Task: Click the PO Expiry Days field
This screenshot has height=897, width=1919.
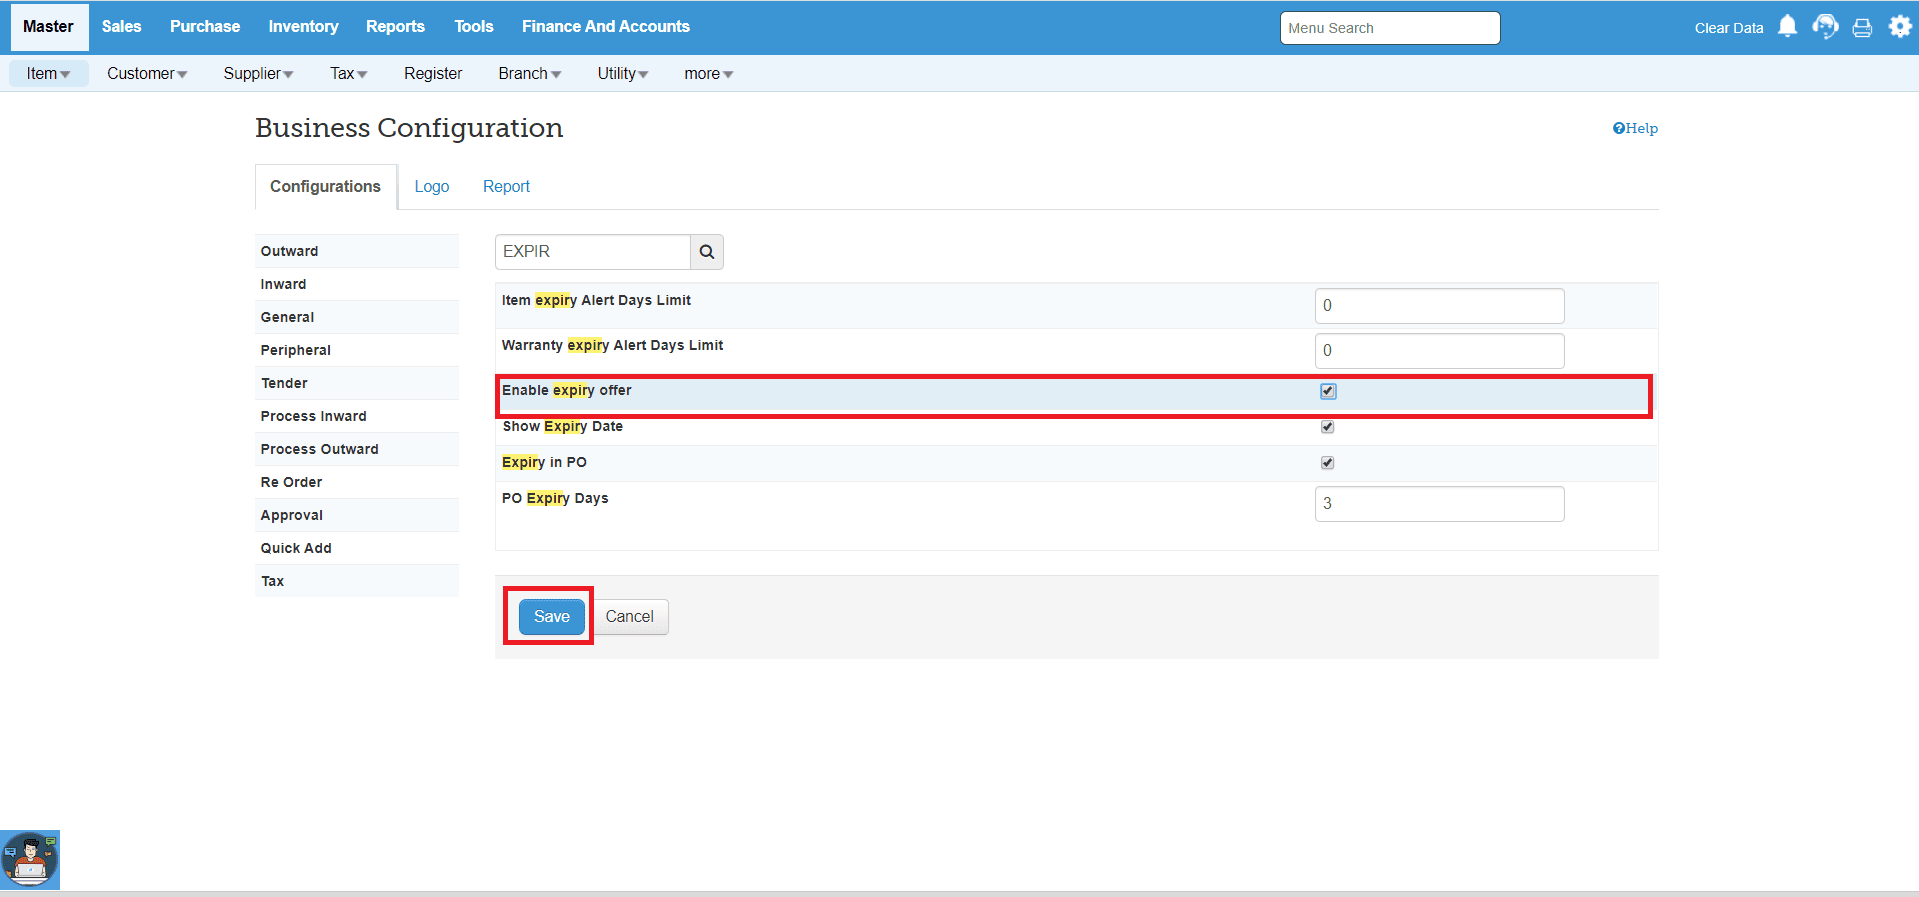Action: point(1440,504)
